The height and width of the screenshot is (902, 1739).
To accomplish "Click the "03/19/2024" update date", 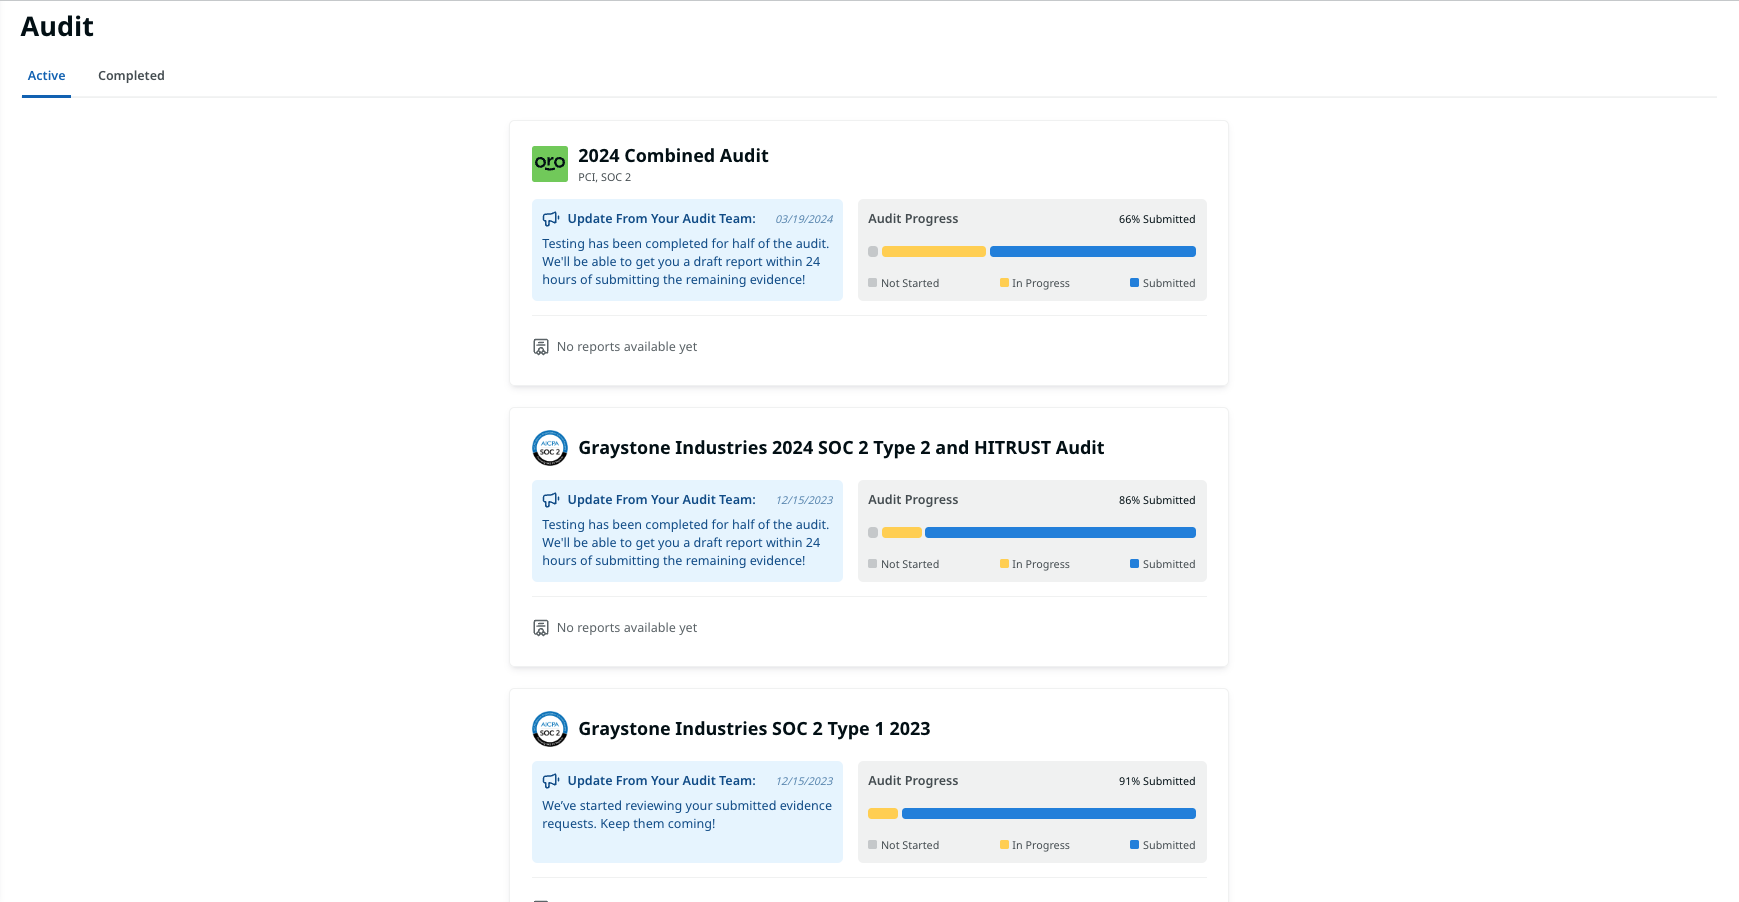I will [804, 219].
